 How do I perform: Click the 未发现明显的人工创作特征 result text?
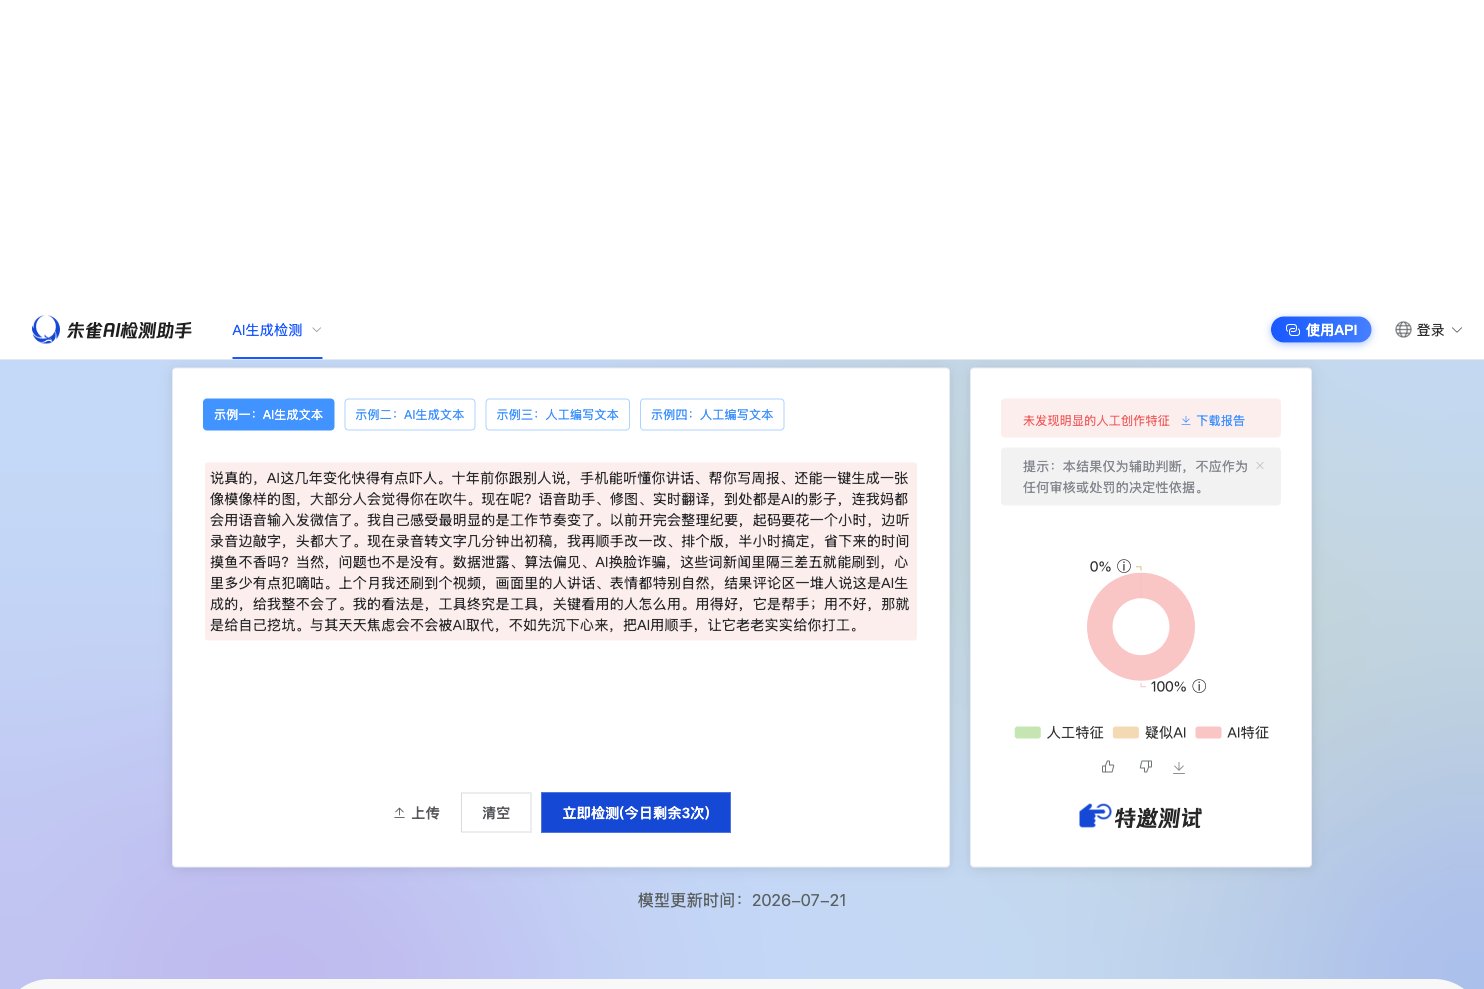1096,421
